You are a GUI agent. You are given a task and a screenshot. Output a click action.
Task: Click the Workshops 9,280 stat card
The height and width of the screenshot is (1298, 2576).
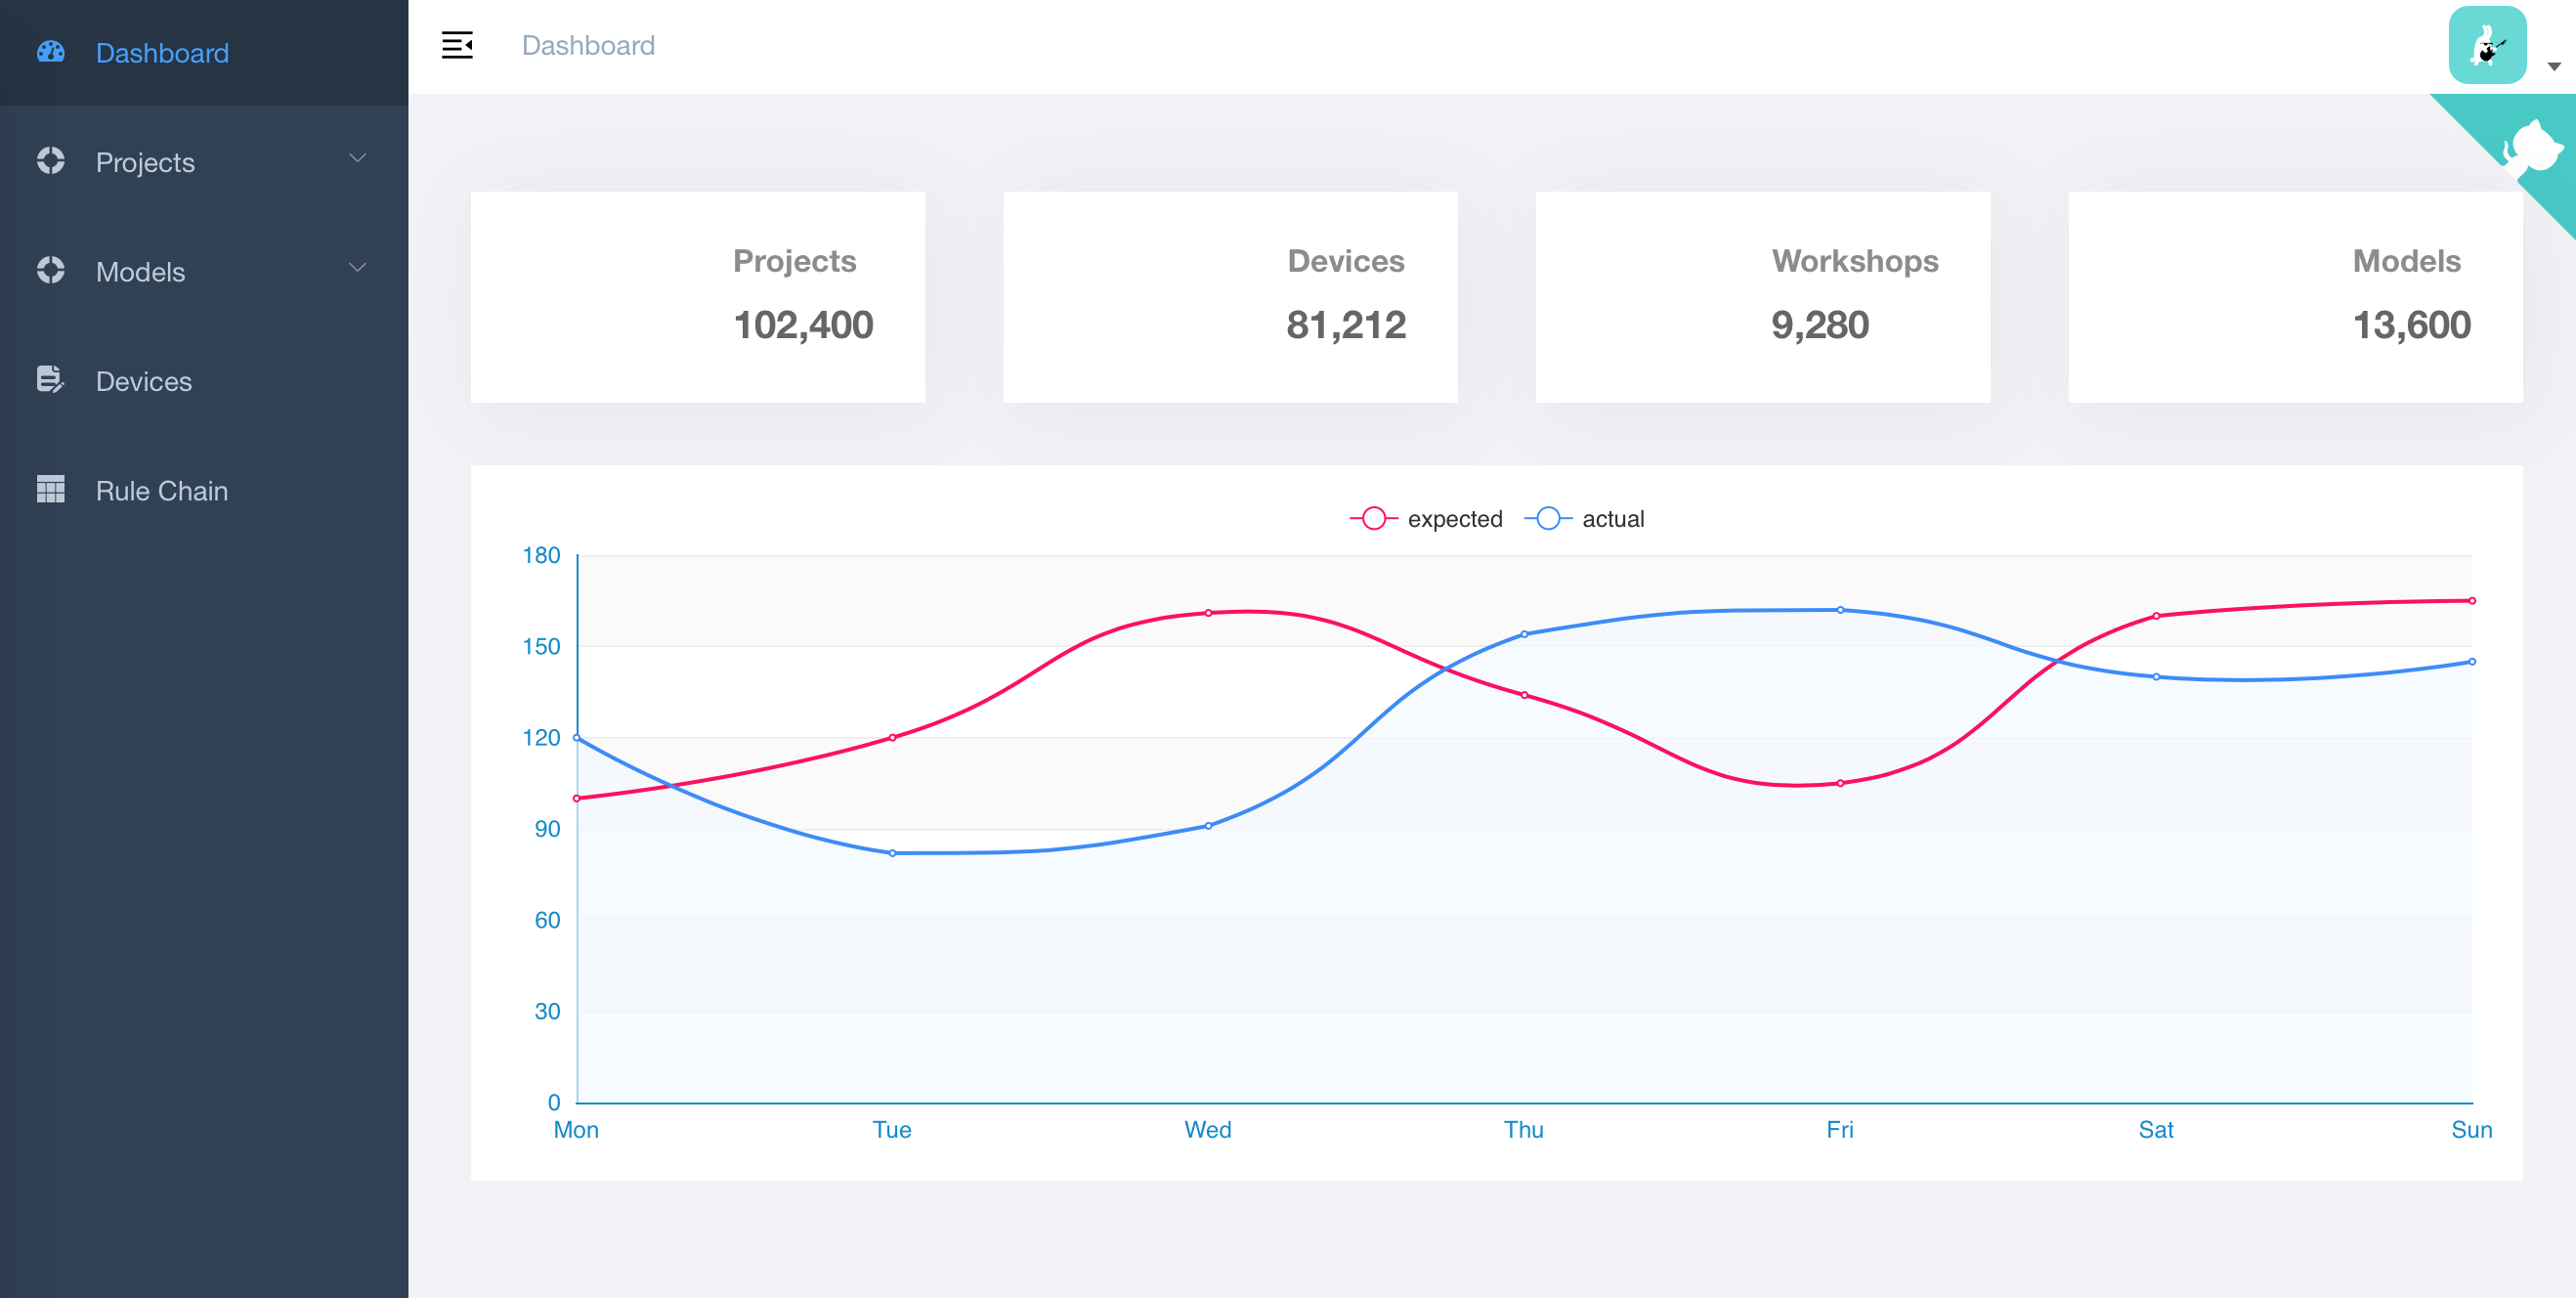(x=1762, y=297)
